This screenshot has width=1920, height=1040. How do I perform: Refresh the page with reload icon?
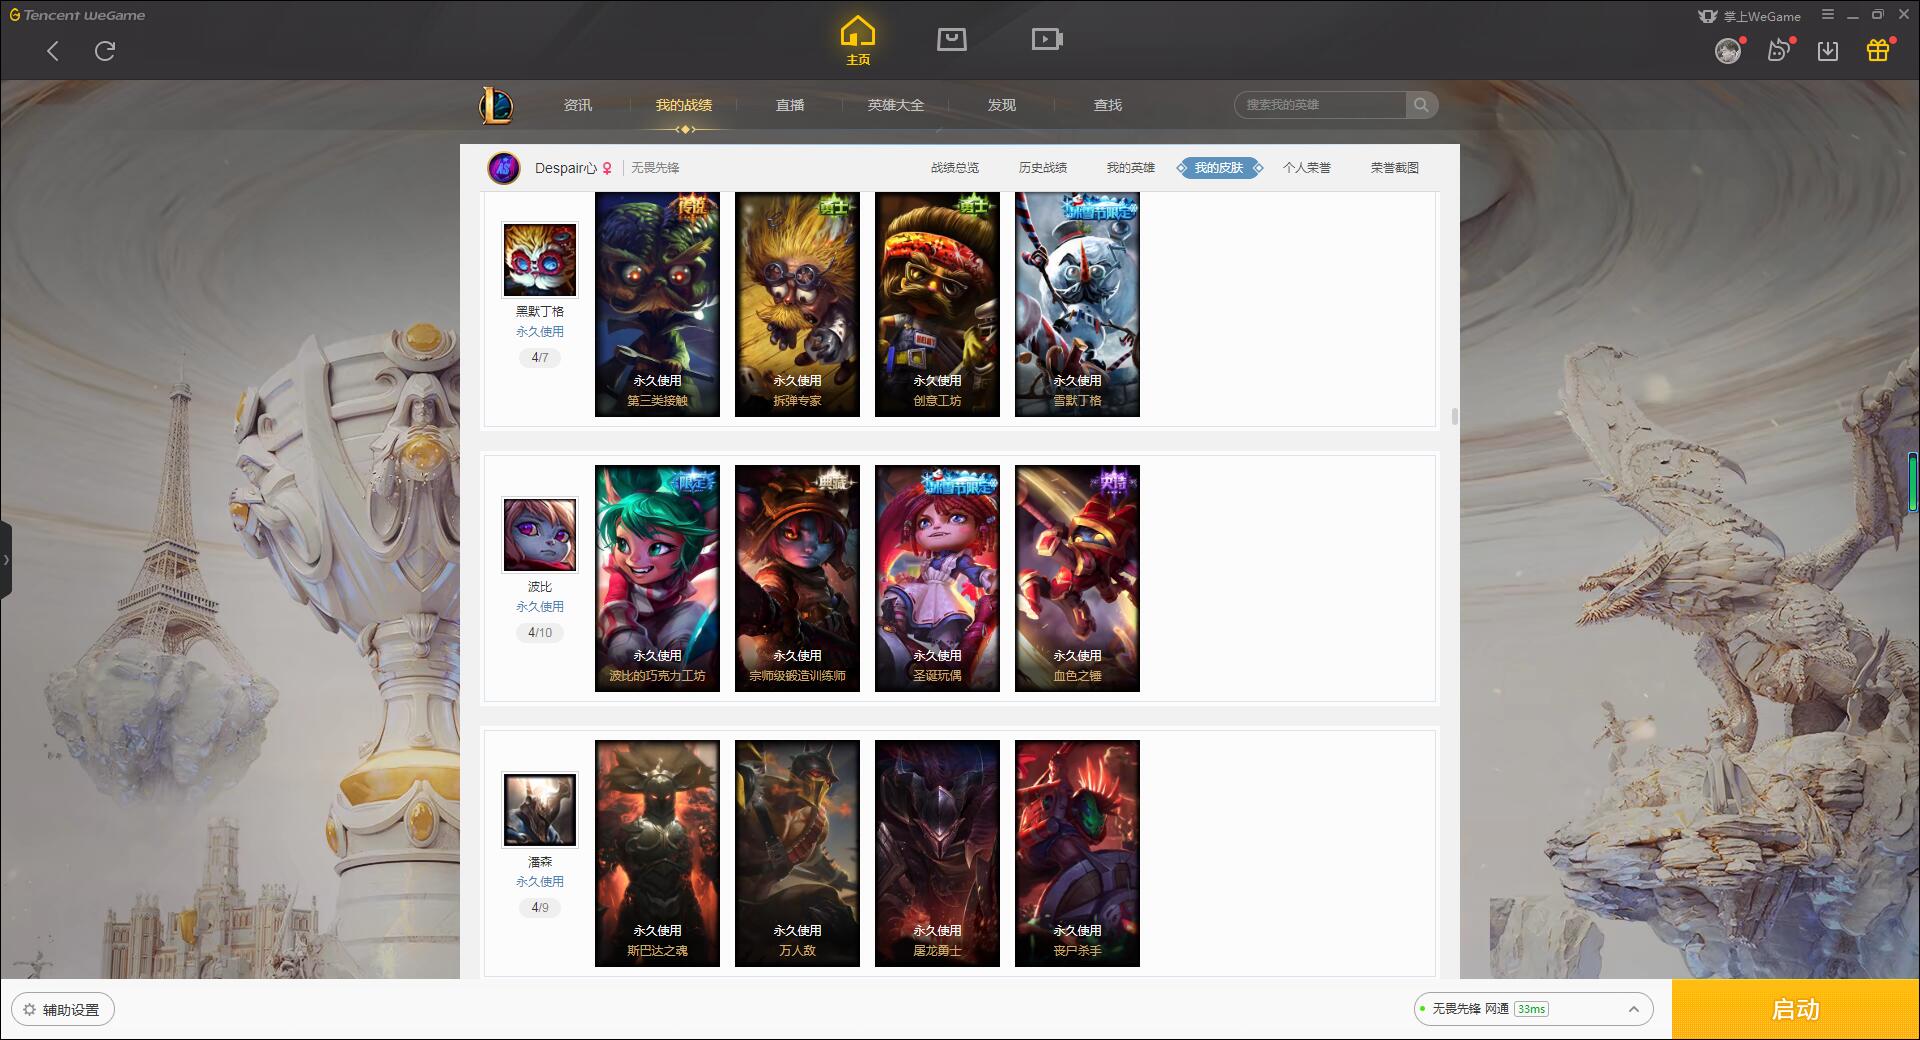point(105,50)
